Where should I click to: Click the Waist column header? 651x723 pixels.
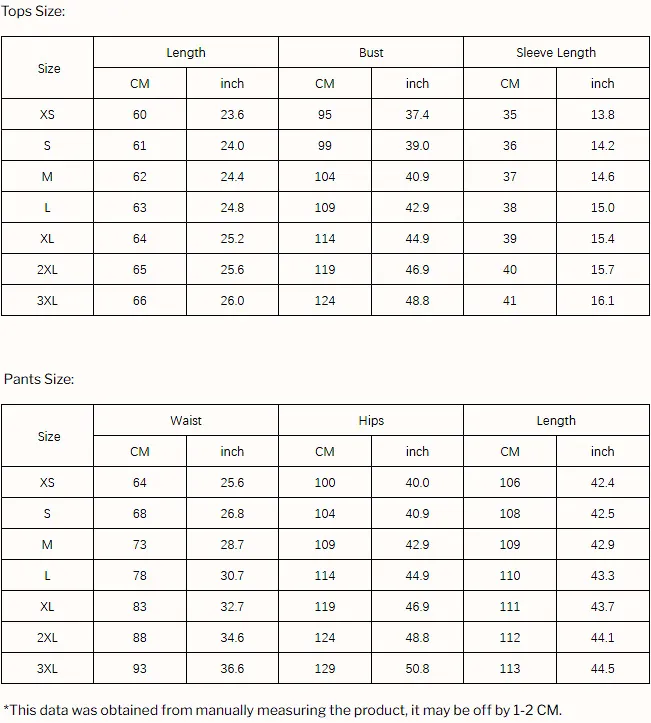point(186,421)
